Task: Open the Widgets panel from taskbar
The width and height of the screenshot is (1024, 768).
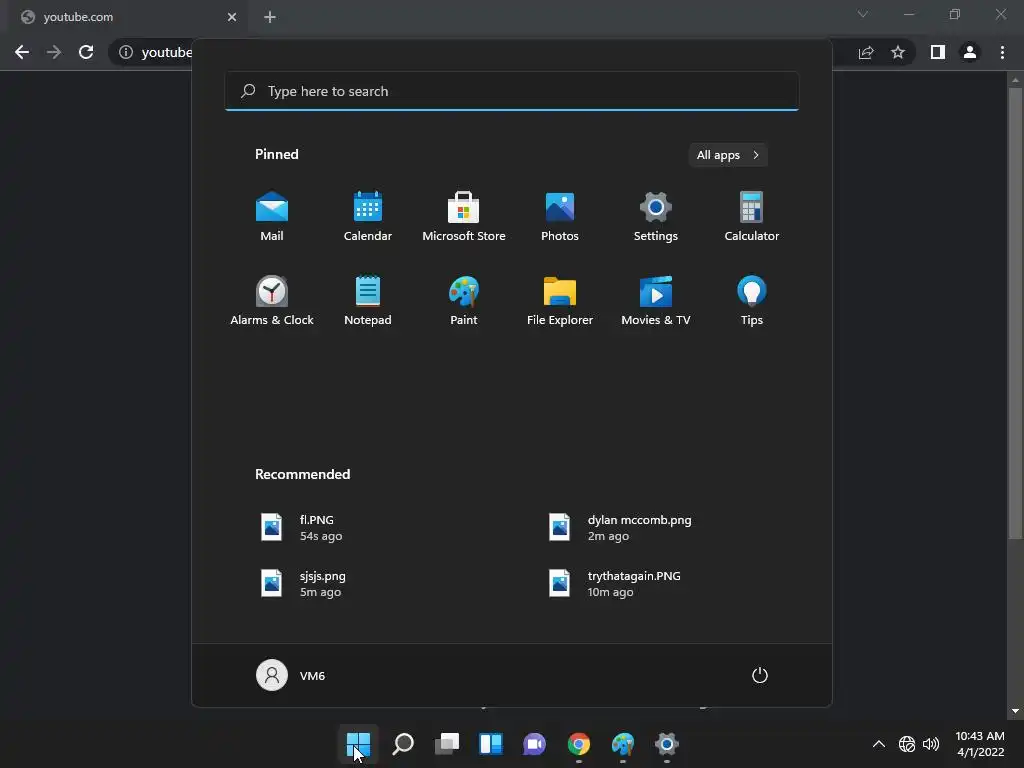Action: pyautogui.click(x=490, y=744)
